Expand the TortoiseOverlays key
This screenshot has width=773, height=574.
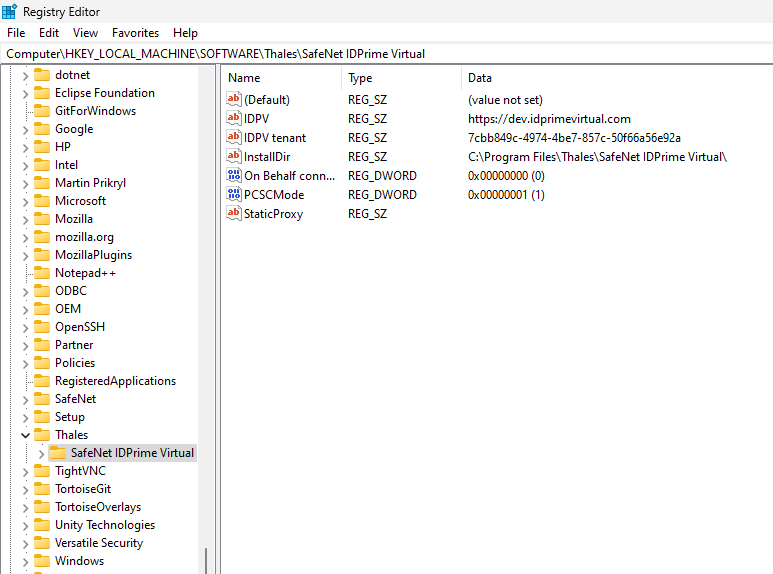coord(25,508)
